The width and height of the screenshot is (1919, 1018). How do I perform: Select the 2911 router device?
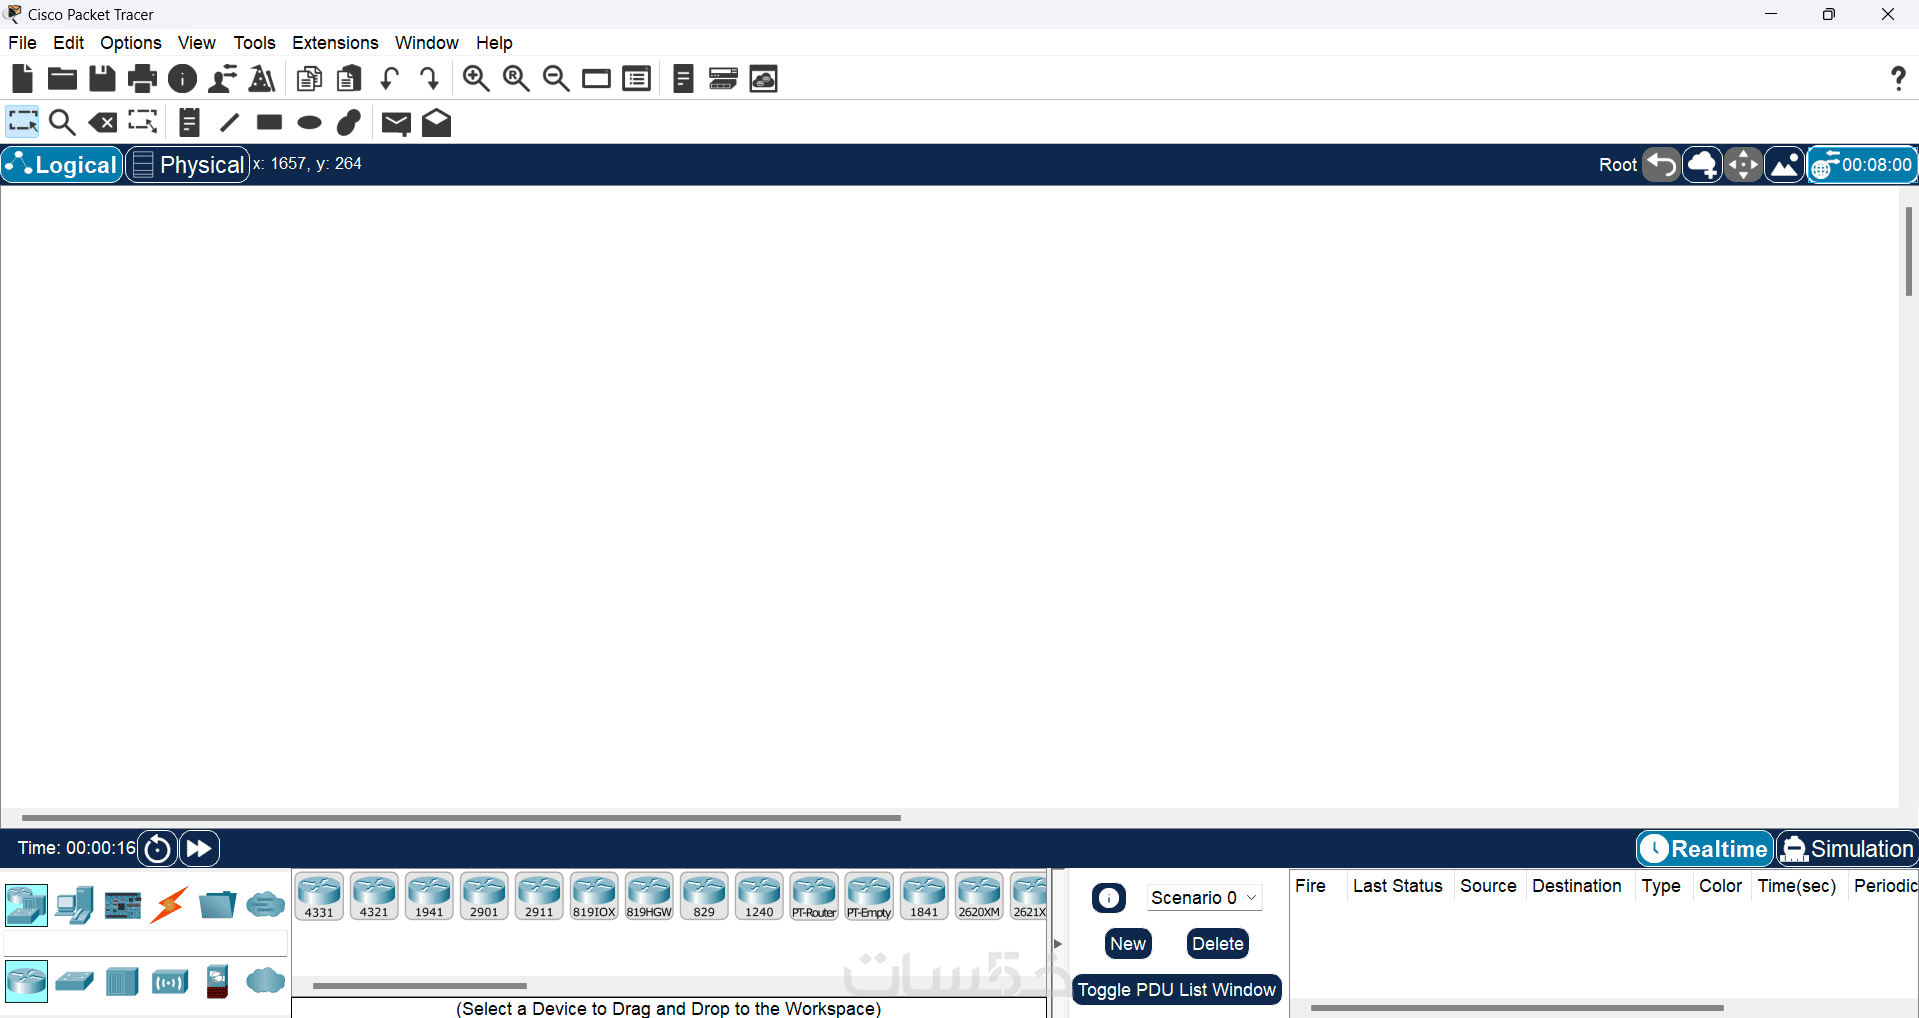539,895
